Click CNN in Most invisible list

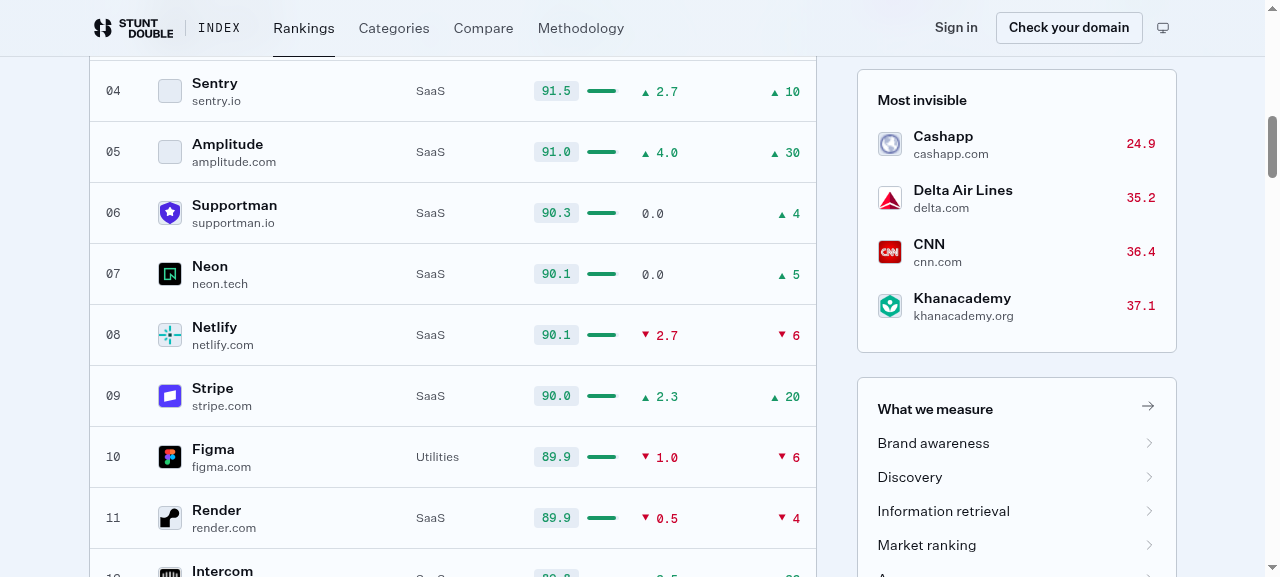tap(929, 244)
